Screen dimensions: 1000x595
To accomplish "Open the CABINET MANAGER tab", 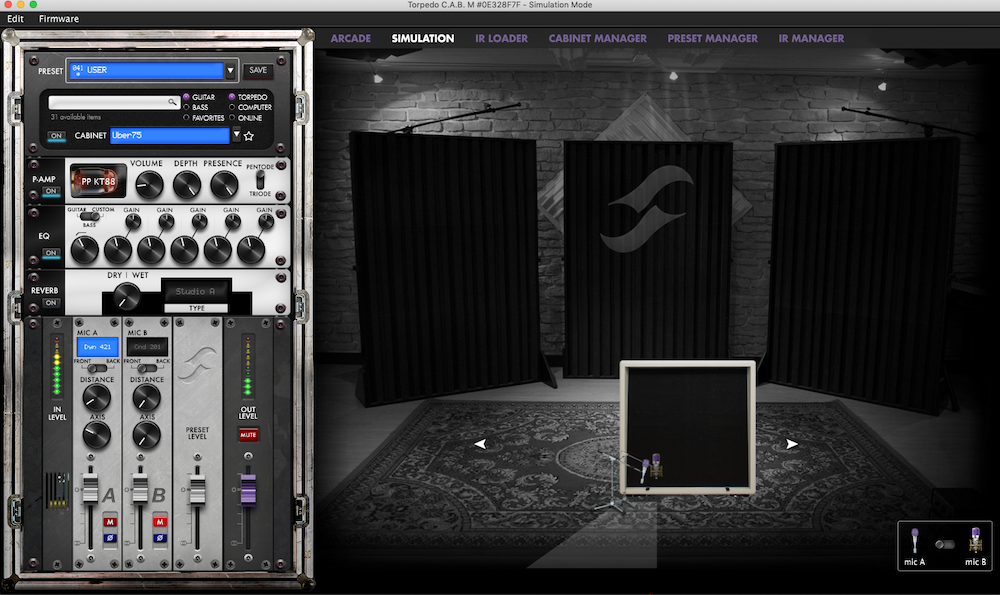I will 598,38.
